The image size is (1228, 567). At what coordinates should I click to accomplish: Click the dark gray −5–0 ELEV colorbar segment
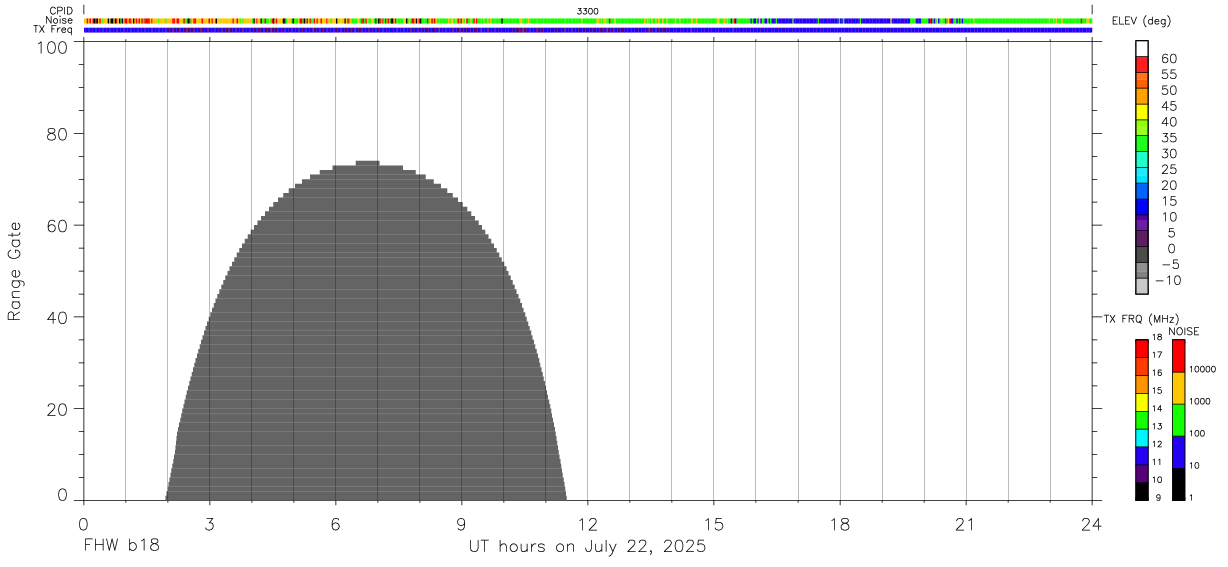(1142, 254)
